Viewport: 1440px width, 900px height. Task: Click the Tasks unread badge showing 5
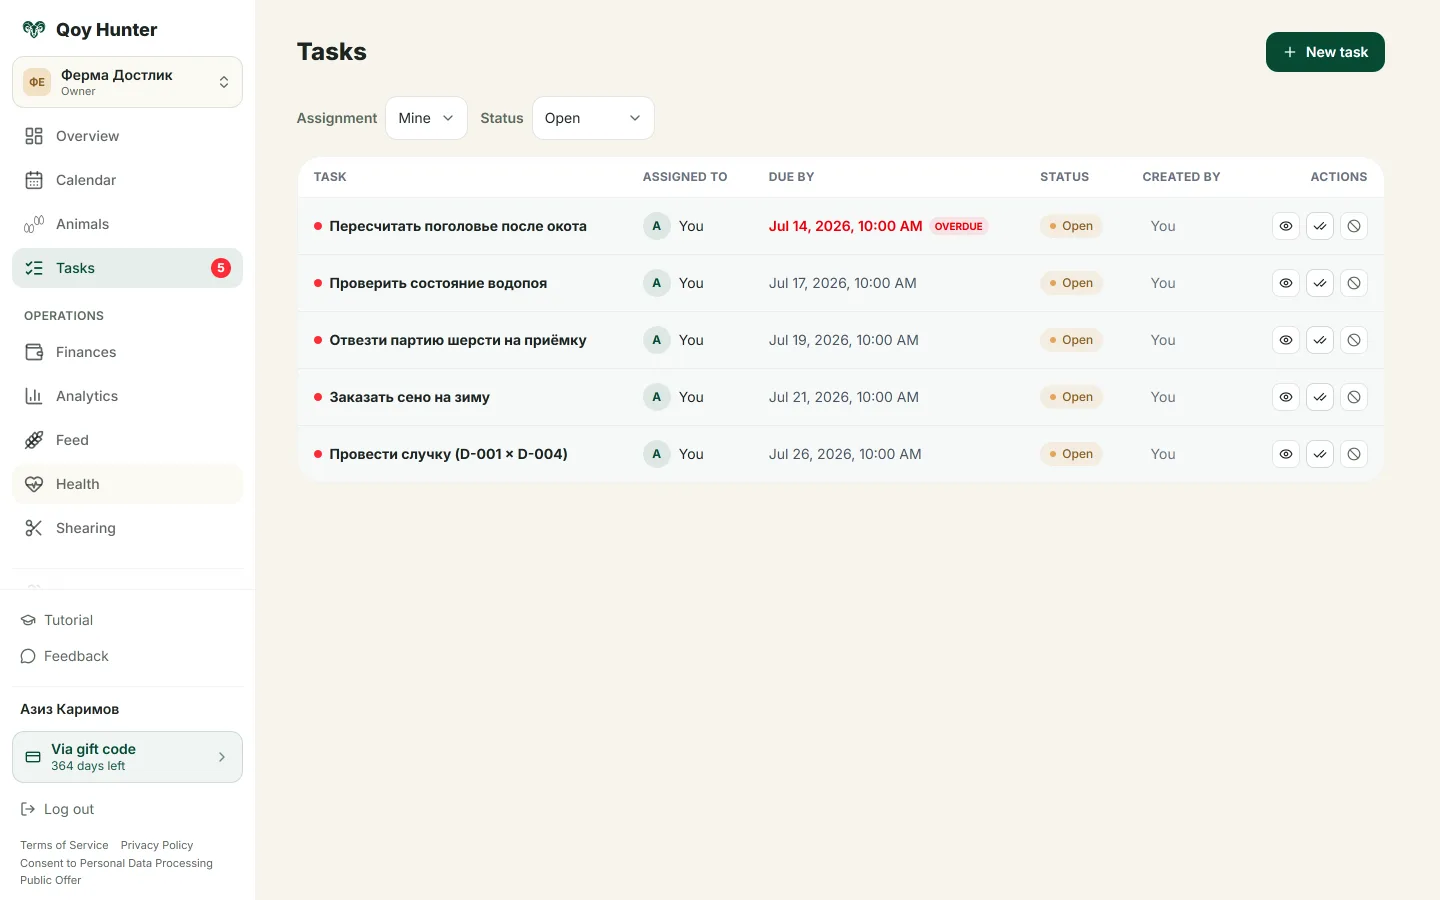[x=221, y=268]
